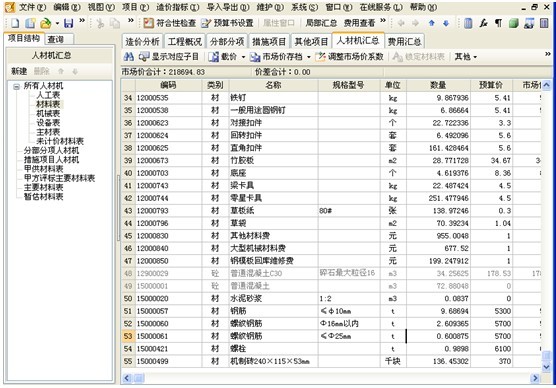The width and height of the screenshot is (556, 388).
Task: Collapse the 所有人材机 tree node
Action: [16, 87]
